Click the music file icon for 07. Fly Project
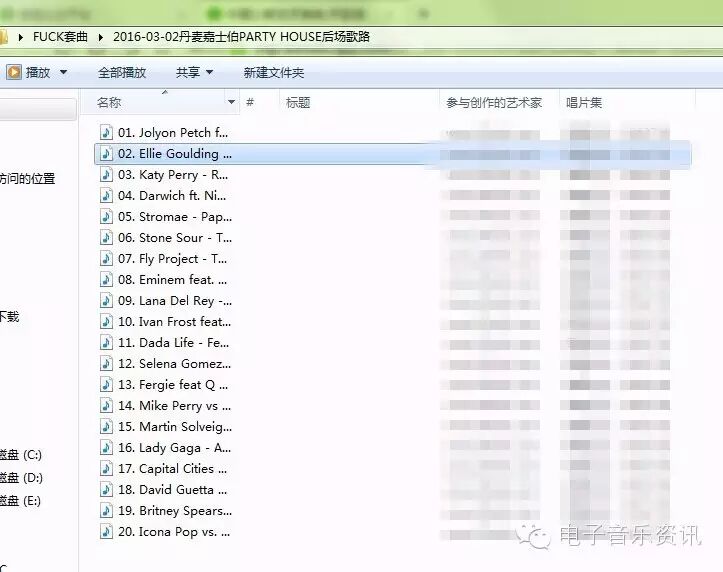The height and width of the screenshot is (572, 723). tap(107, 259)
